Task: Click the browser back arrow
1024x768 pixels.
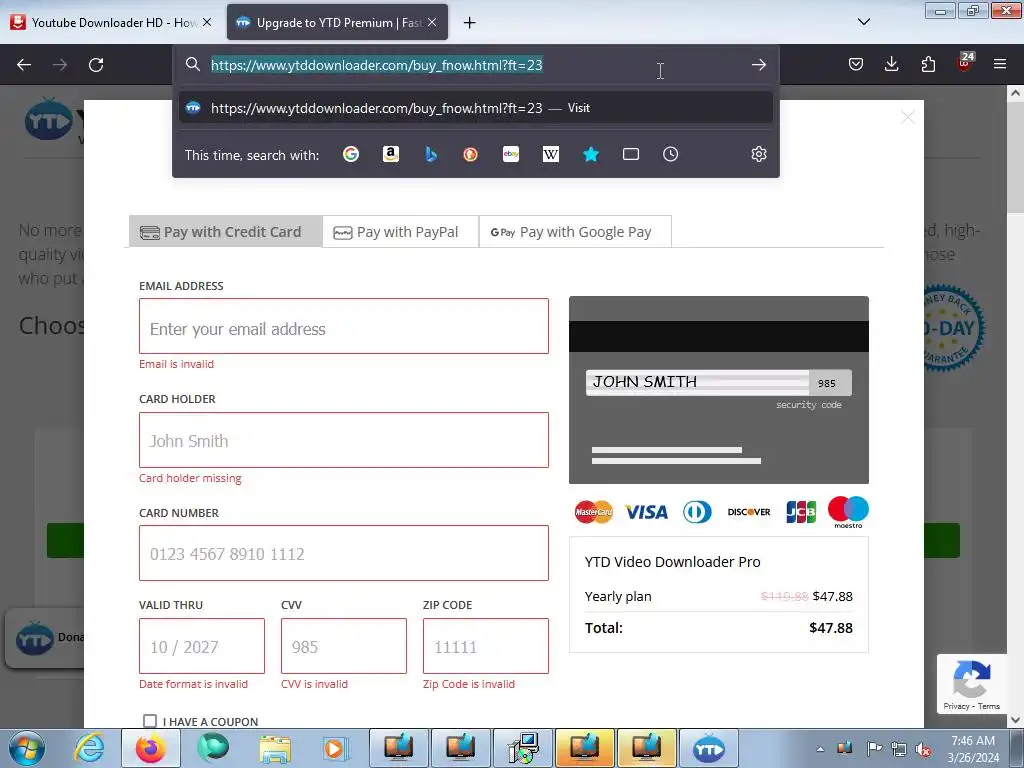Action: tap(24, 65)
